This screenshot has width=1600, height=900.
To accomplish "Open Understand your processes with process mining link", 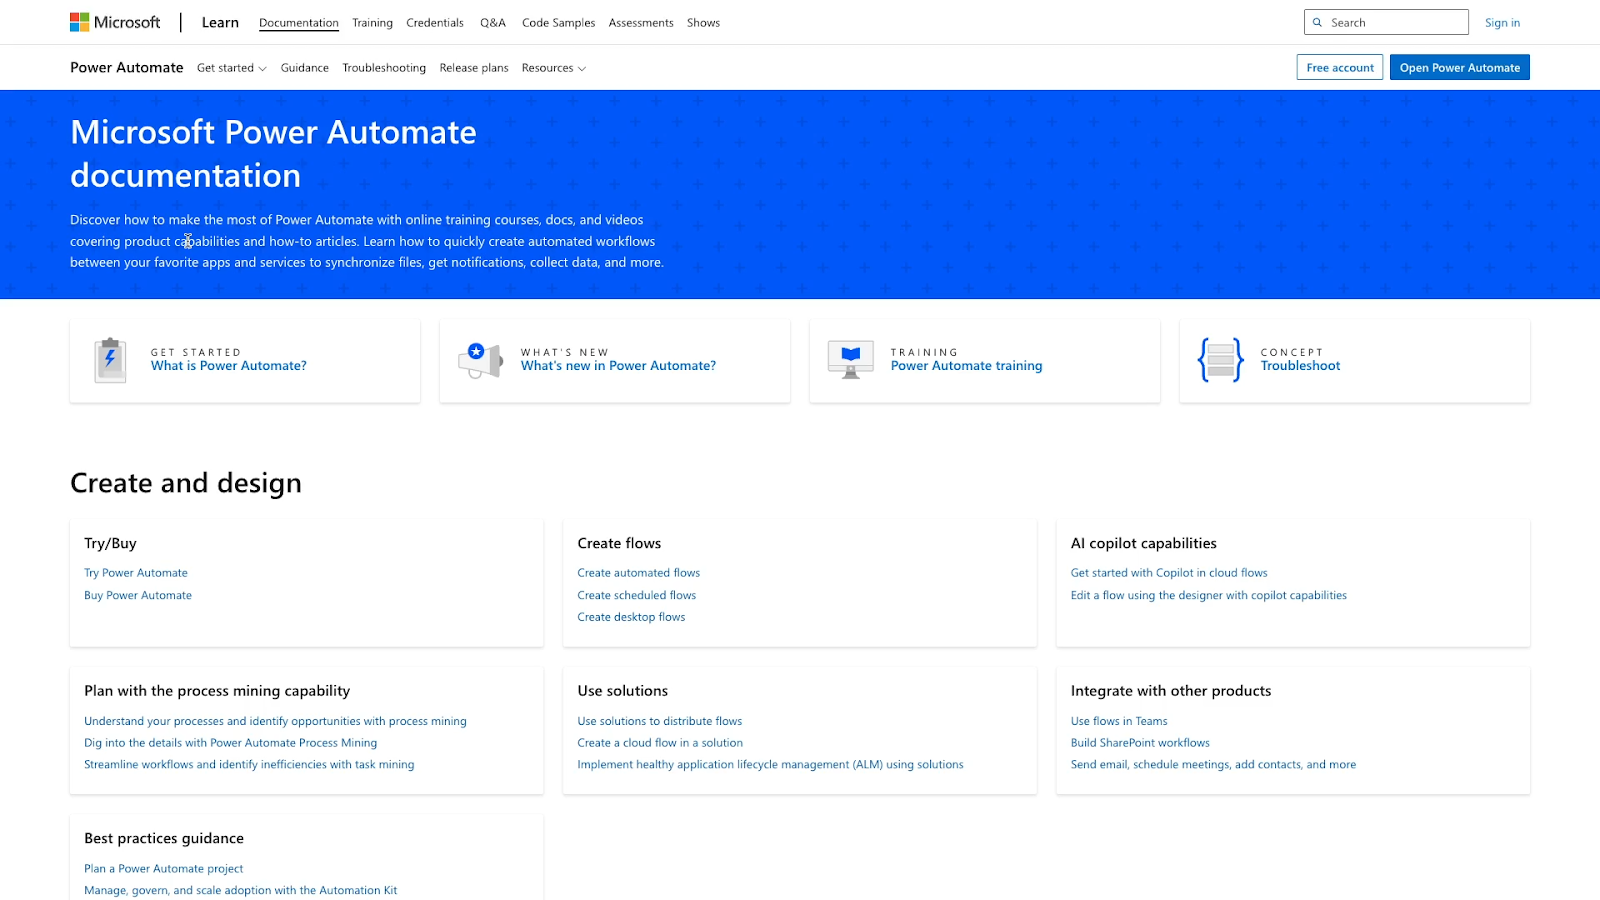I will pos(275,721).
